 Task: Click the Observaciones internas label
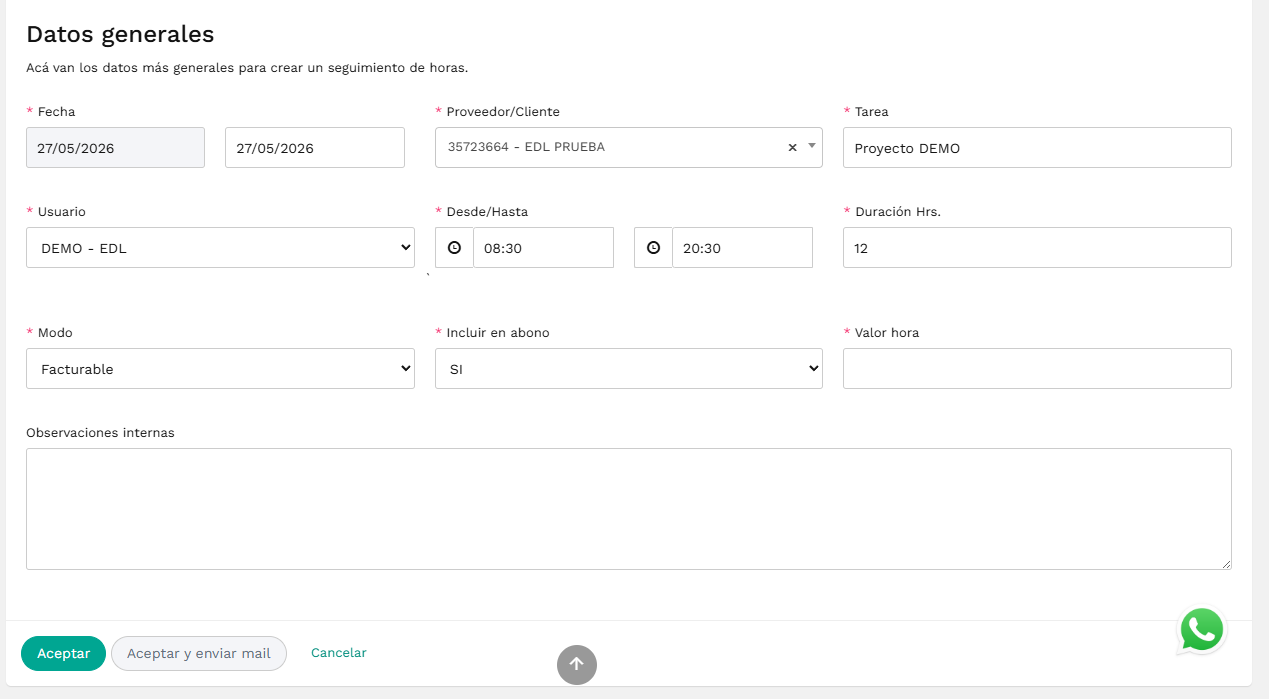point(100,433)
